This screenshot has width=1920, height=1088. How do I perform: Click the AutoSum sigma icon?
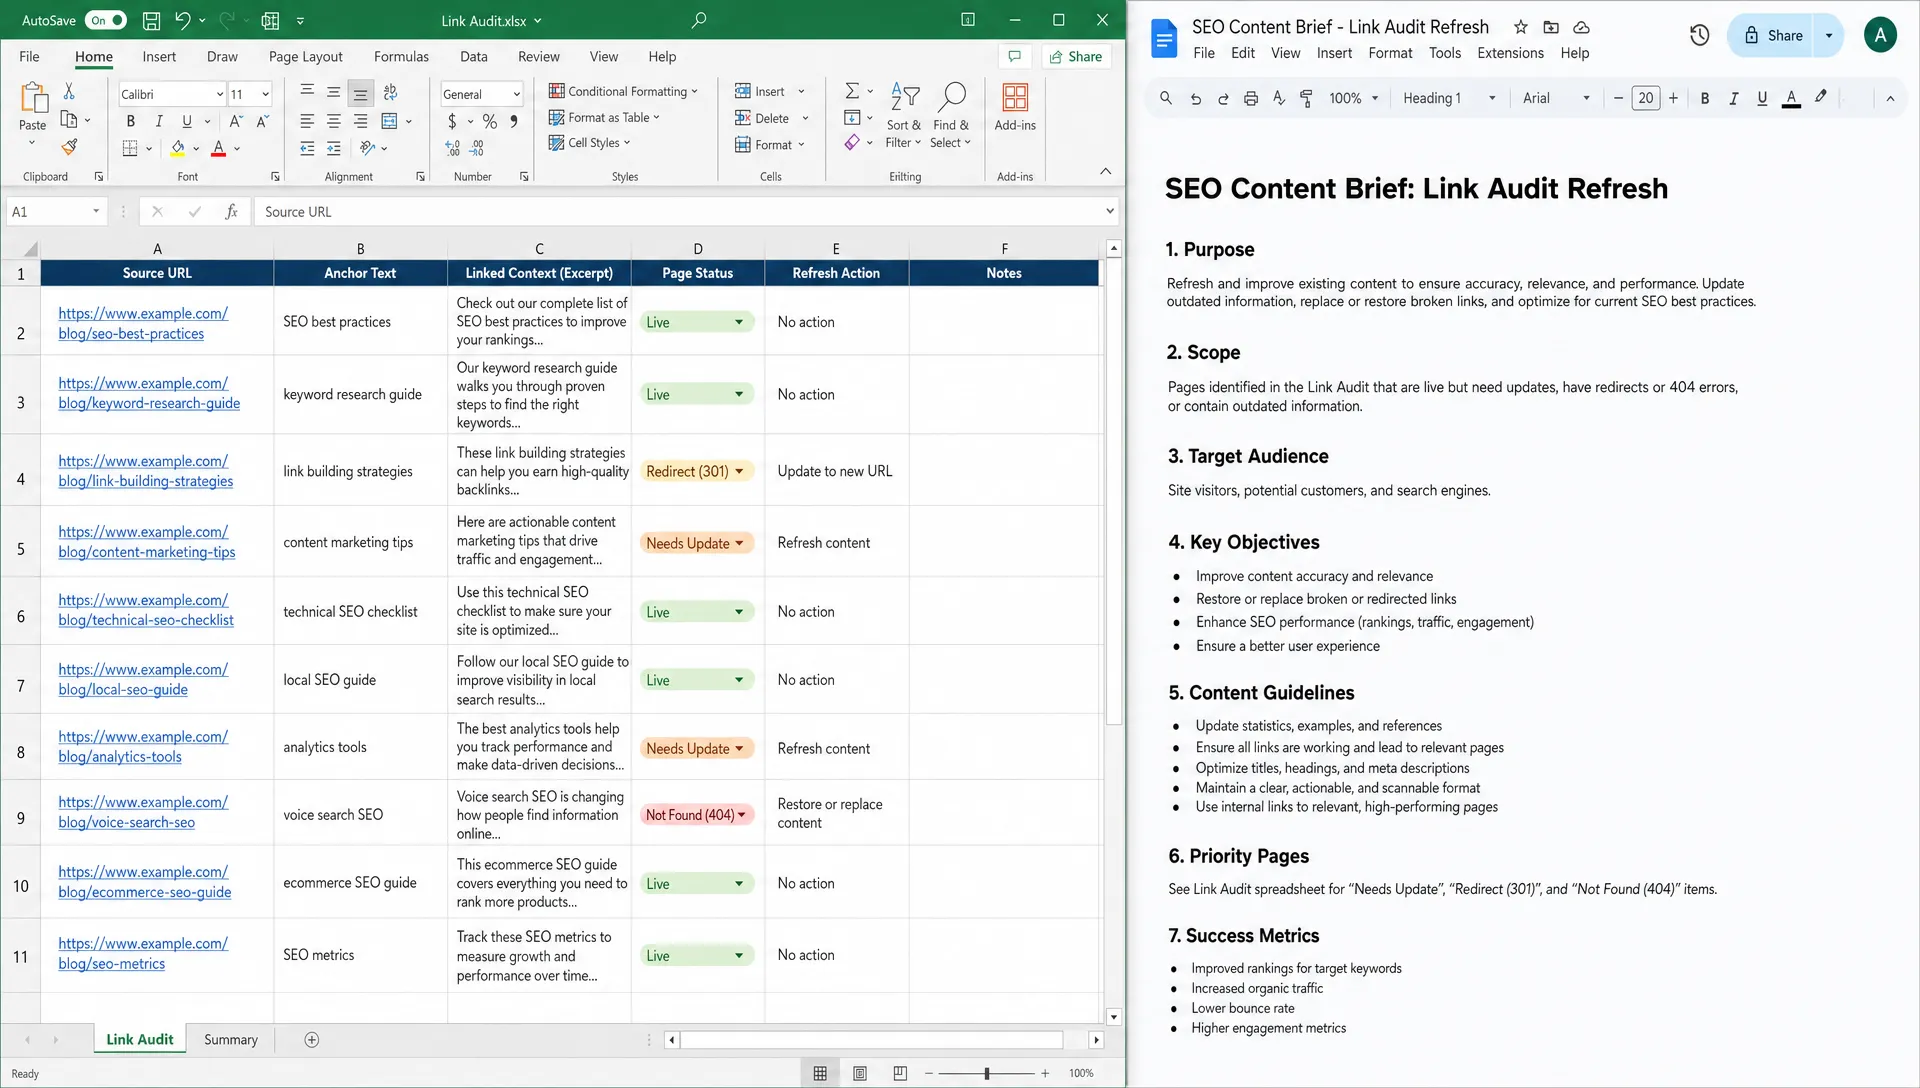coord(852,91)
